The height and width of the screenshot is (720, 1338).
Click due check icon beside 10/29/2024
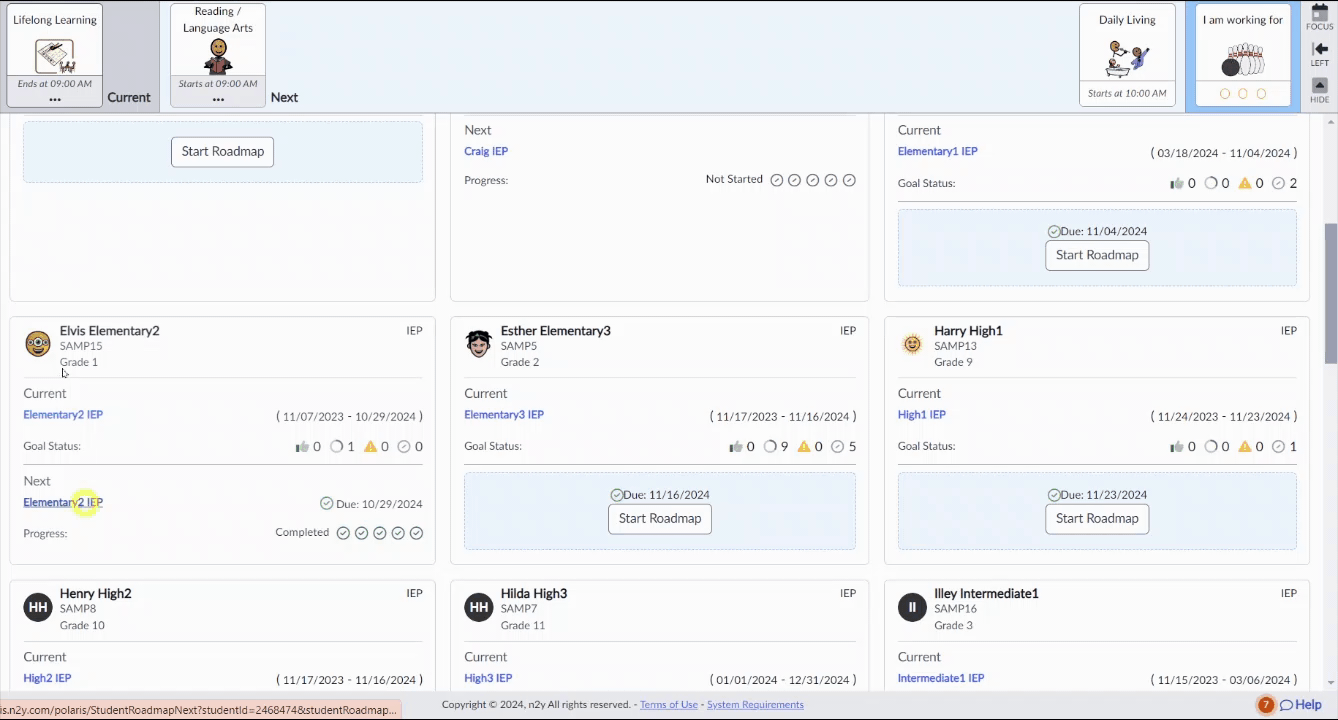[x=326, y=504]
